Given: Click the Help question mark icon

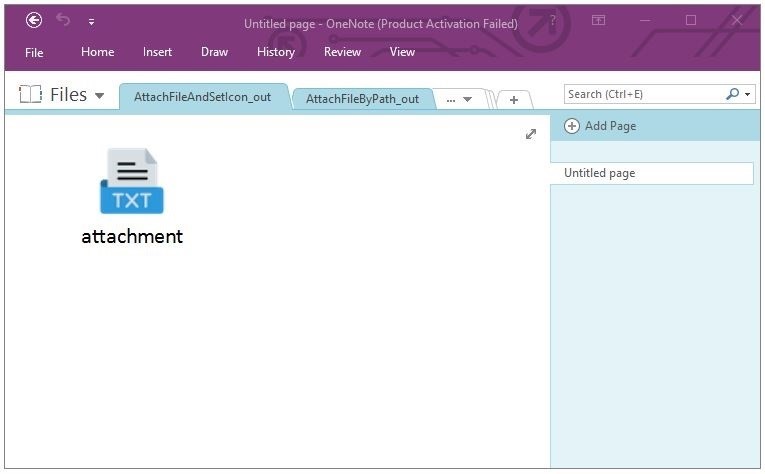Looking at the screenshot, I should coord(553,20).
